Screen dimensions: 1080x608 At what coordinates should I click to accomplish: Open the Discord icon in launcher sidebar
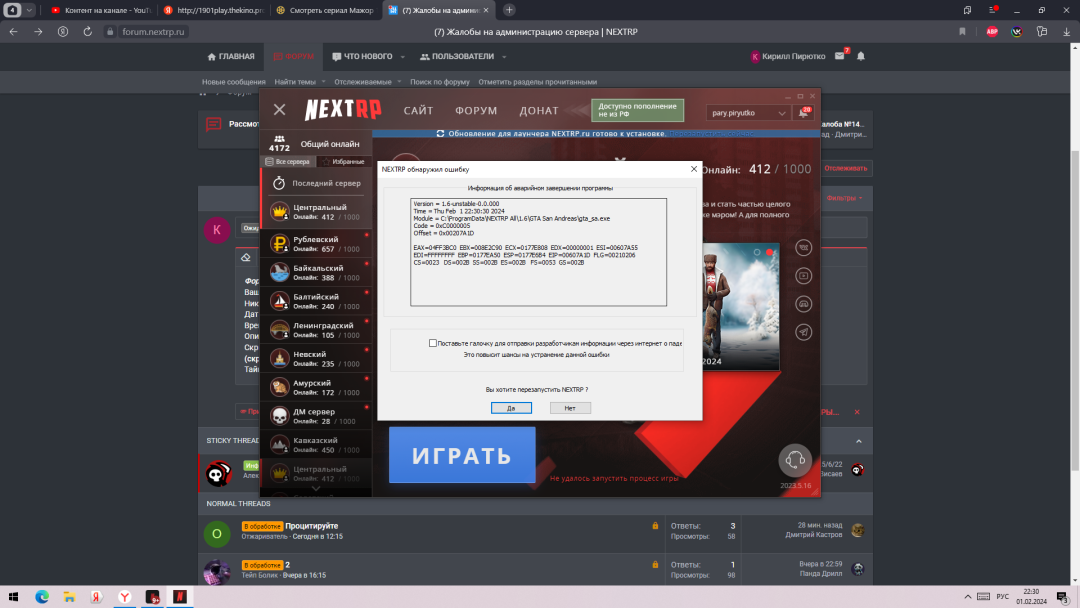[804, 304]
